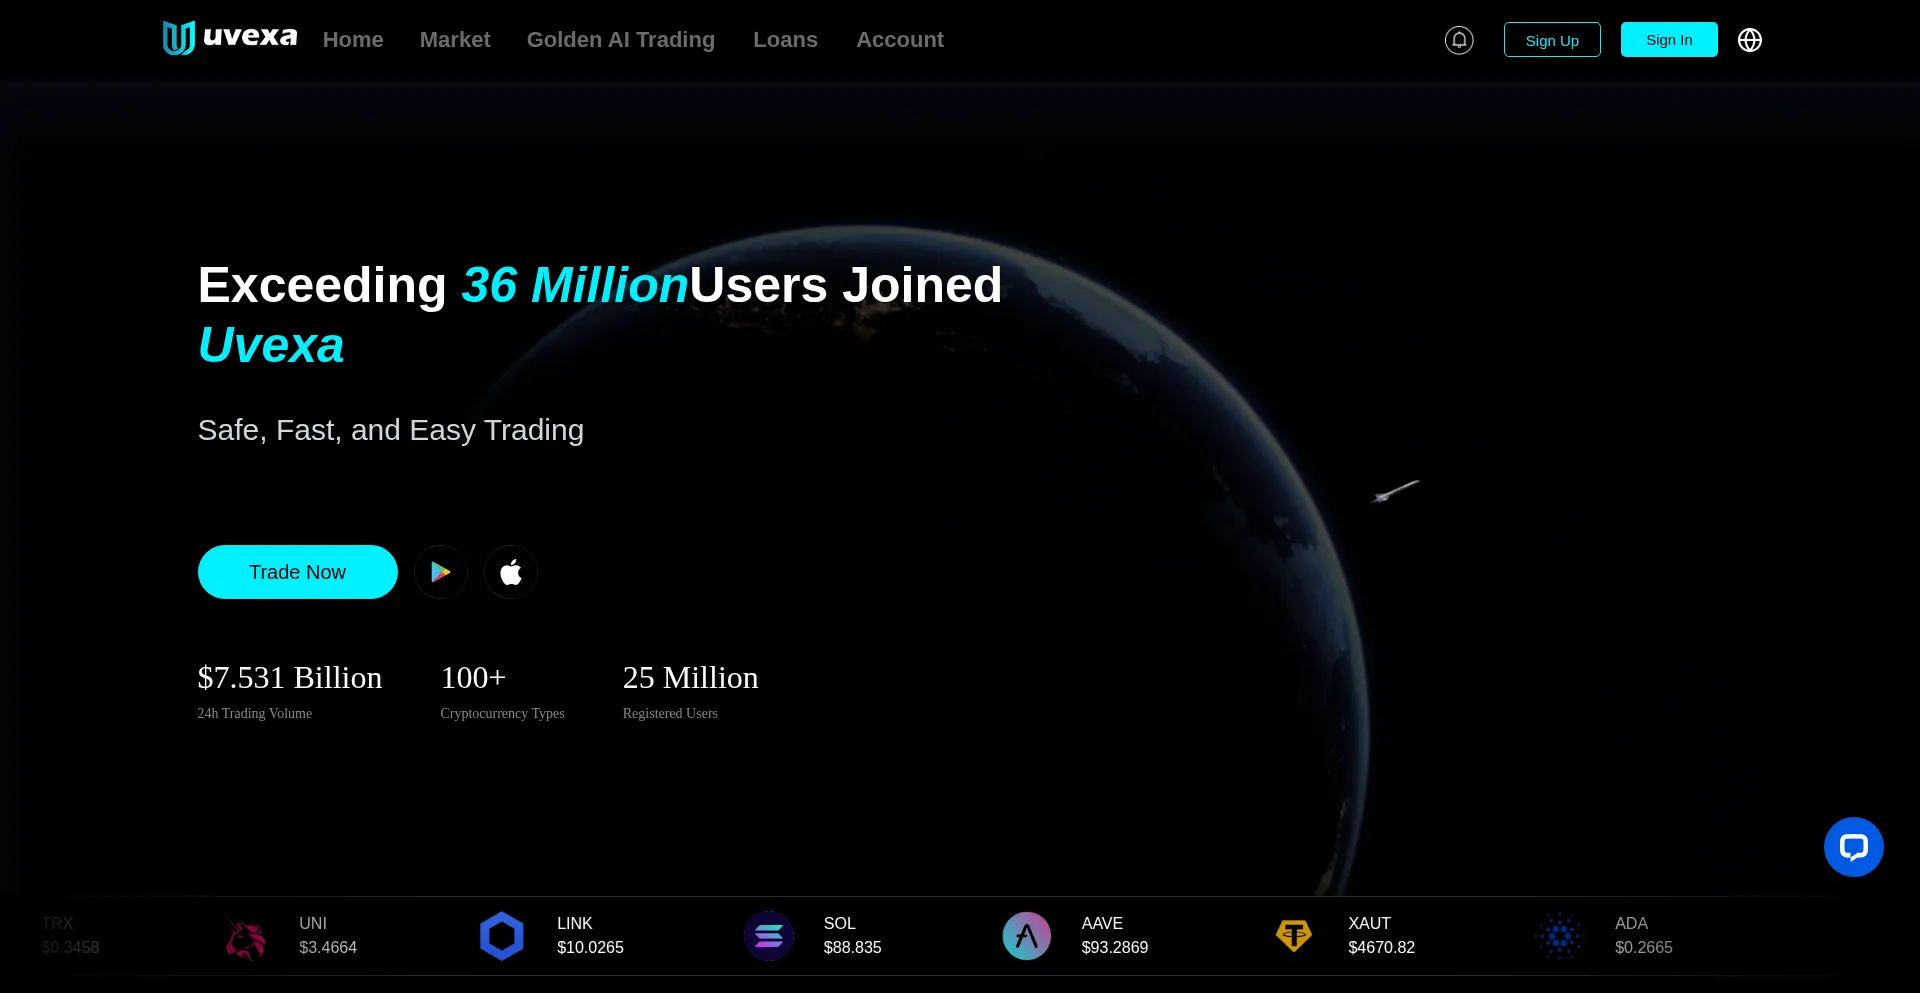Click the $7.531 Billion trading volume

[x=290, y=678]
